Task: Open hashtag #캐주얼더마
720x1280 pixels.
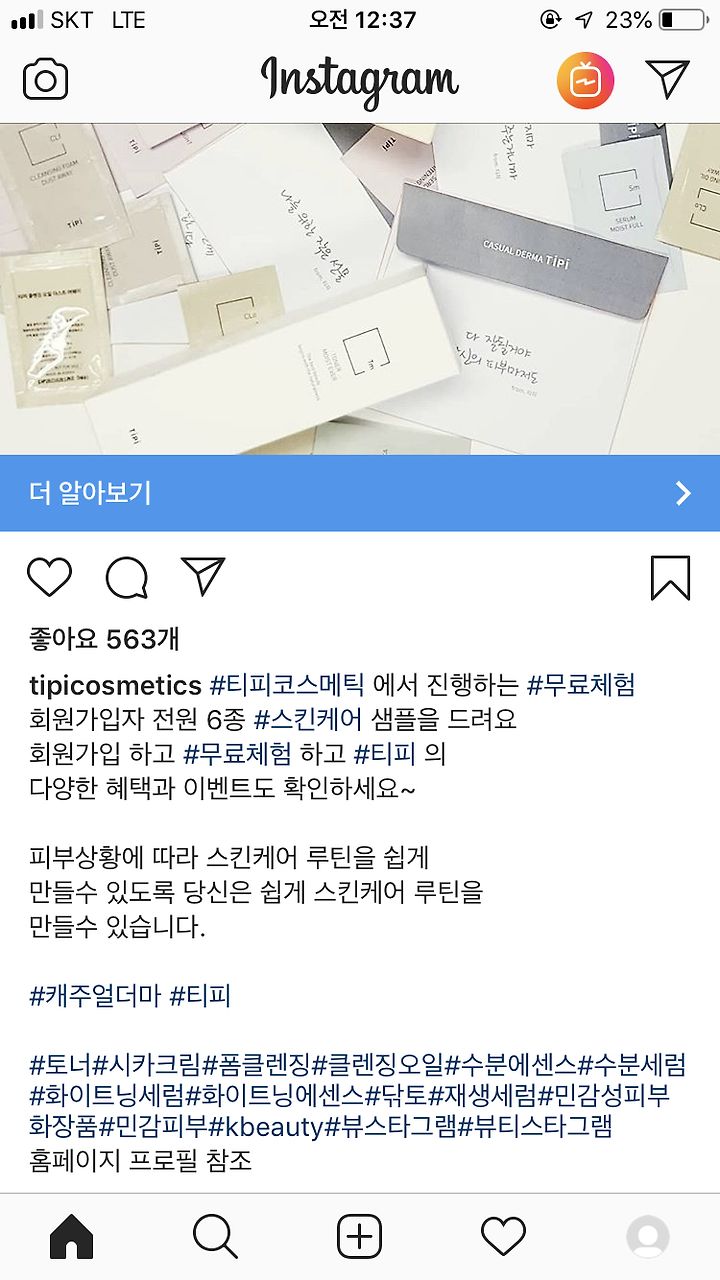Action: [x=95, y=996]
